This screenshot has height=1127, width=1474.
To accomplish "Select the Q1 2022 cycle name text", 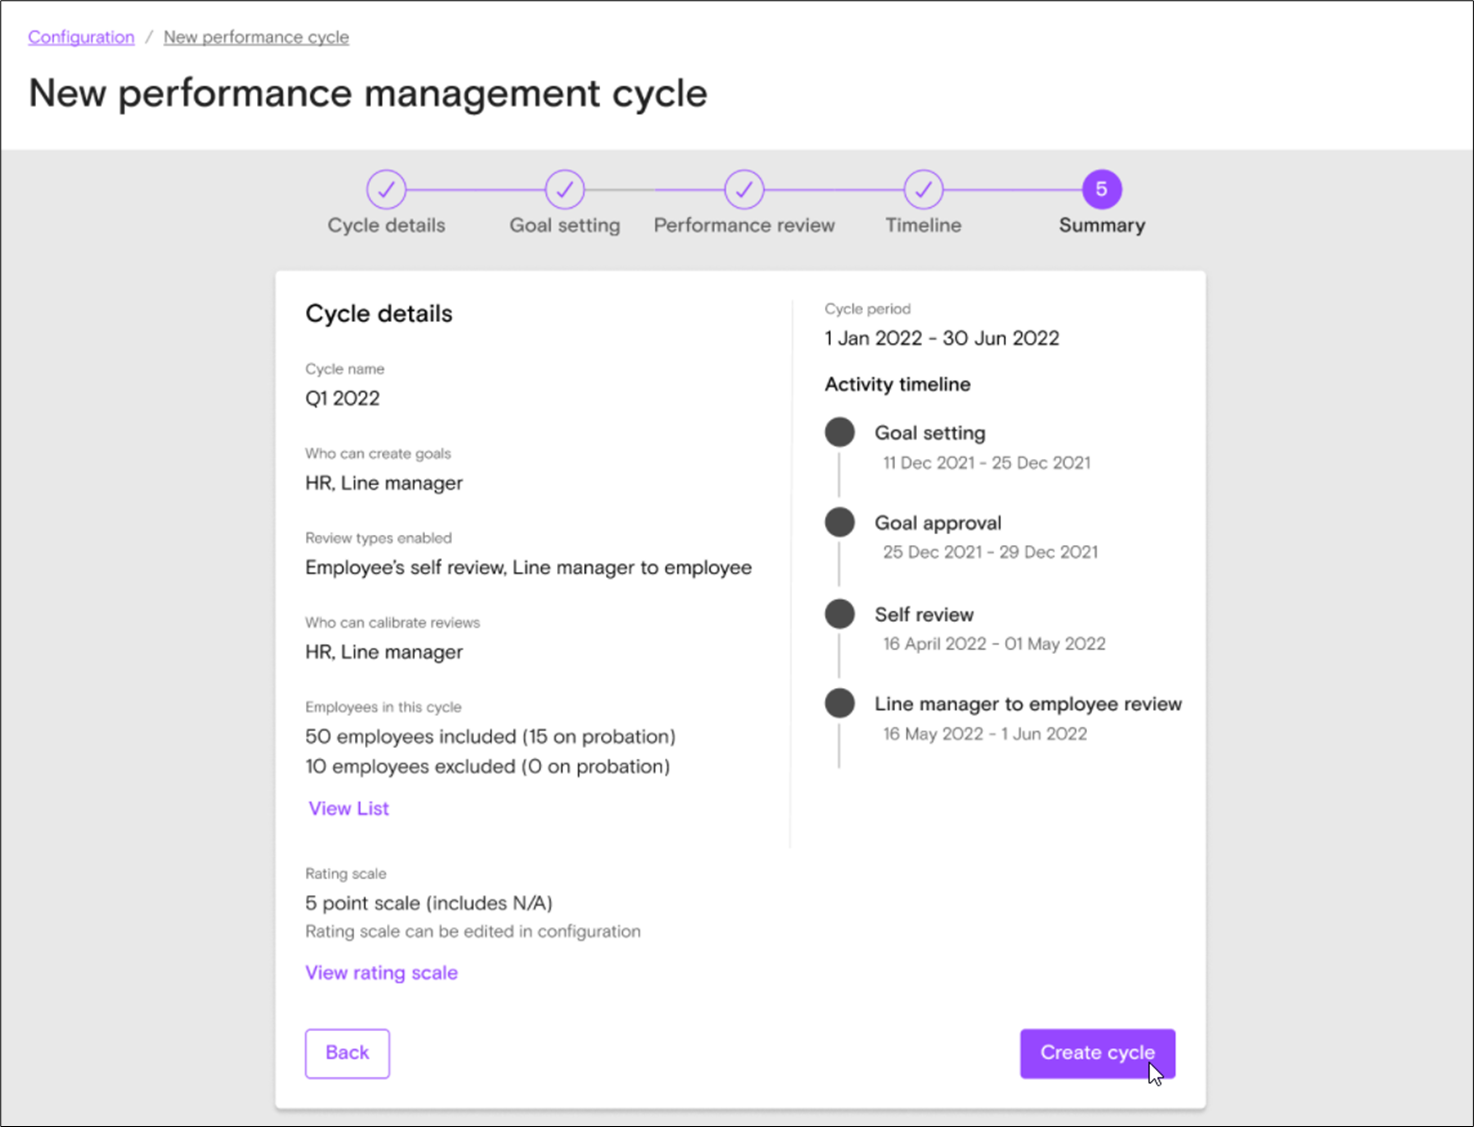I will [342, 398].
